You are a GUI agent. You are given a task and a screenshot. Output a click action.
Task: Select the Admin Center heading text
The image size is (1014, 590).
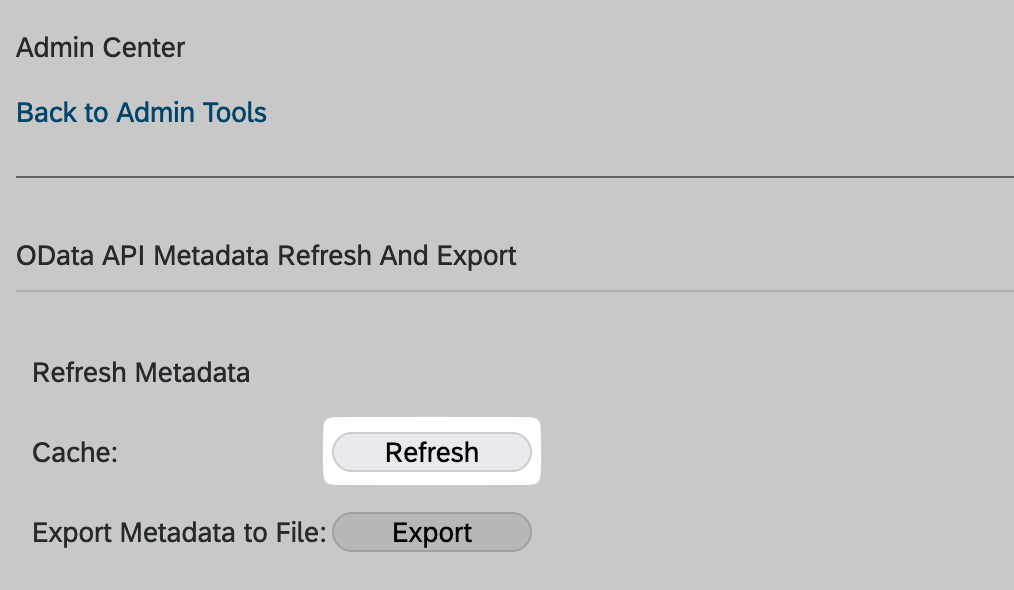tap(100, 48)
